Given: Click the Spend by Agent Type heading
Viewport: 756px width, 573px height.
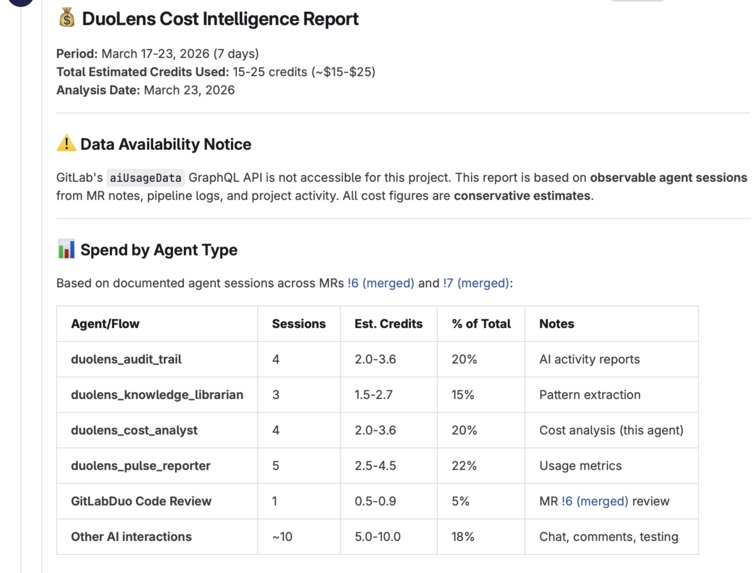Looking at the screenshot, I should pyautogui.click(x=159, y=250).
